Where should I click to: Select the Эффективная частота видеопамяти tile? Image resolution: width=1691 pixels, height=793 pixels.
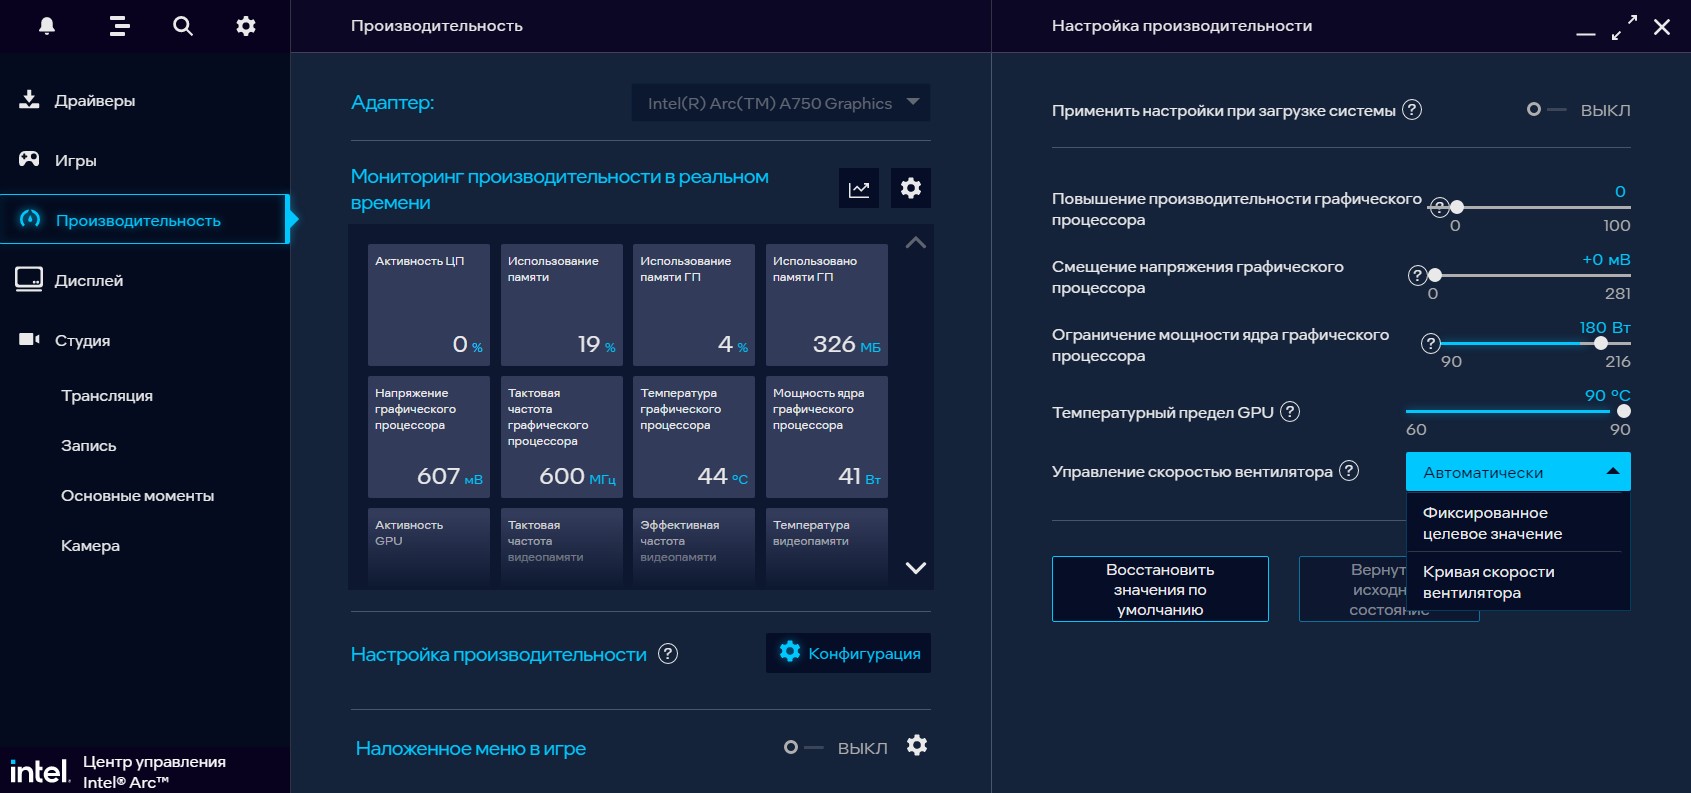point(694,546)
